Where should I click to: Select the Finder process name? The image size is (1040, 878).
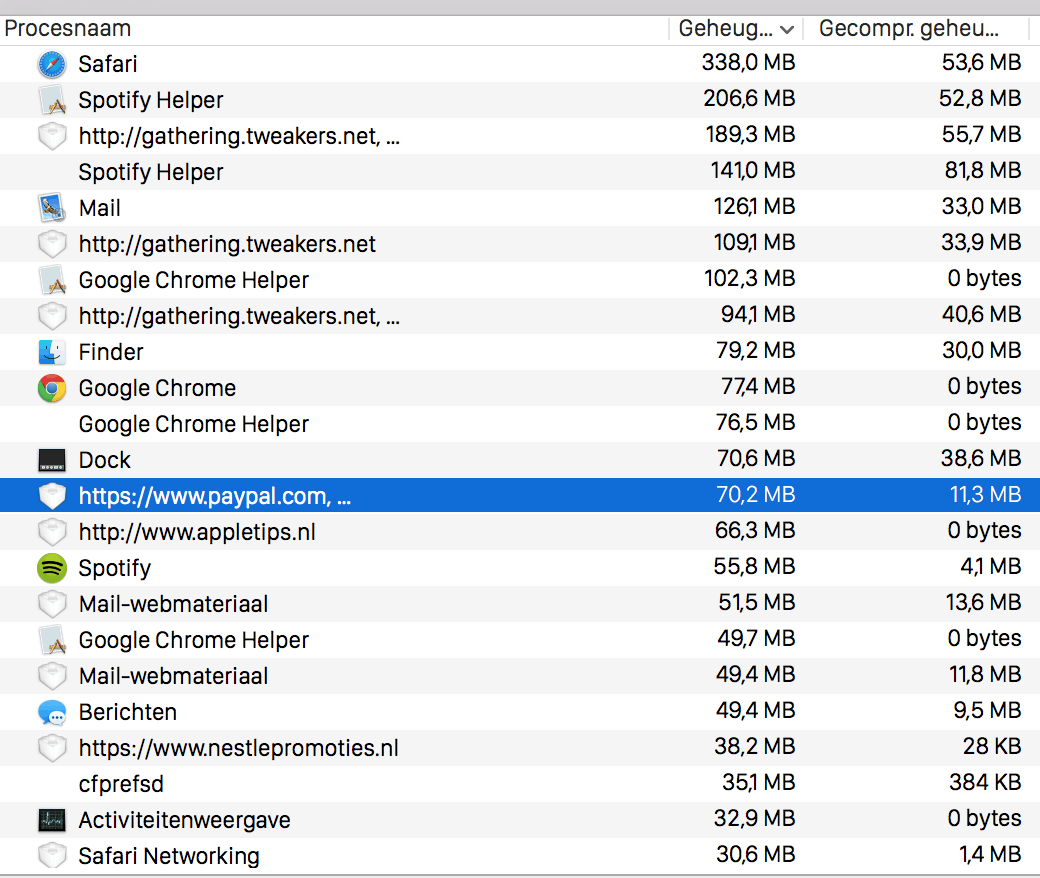(111, 352)
